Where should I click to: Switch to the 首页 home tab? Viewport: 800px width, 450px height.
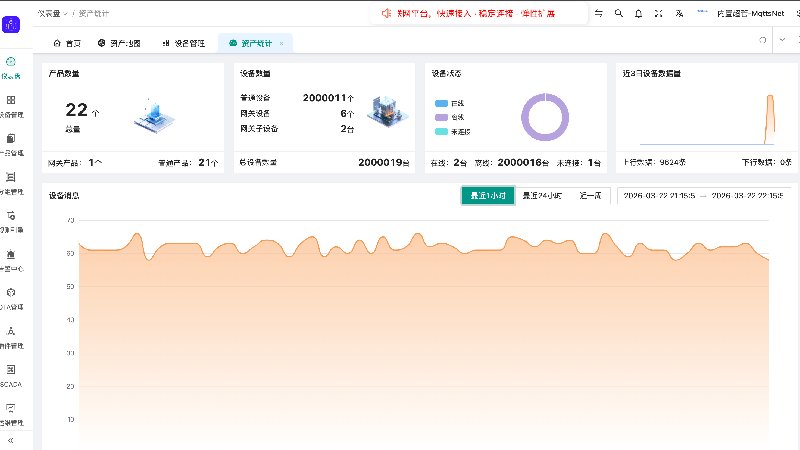(x=67, y=43)
